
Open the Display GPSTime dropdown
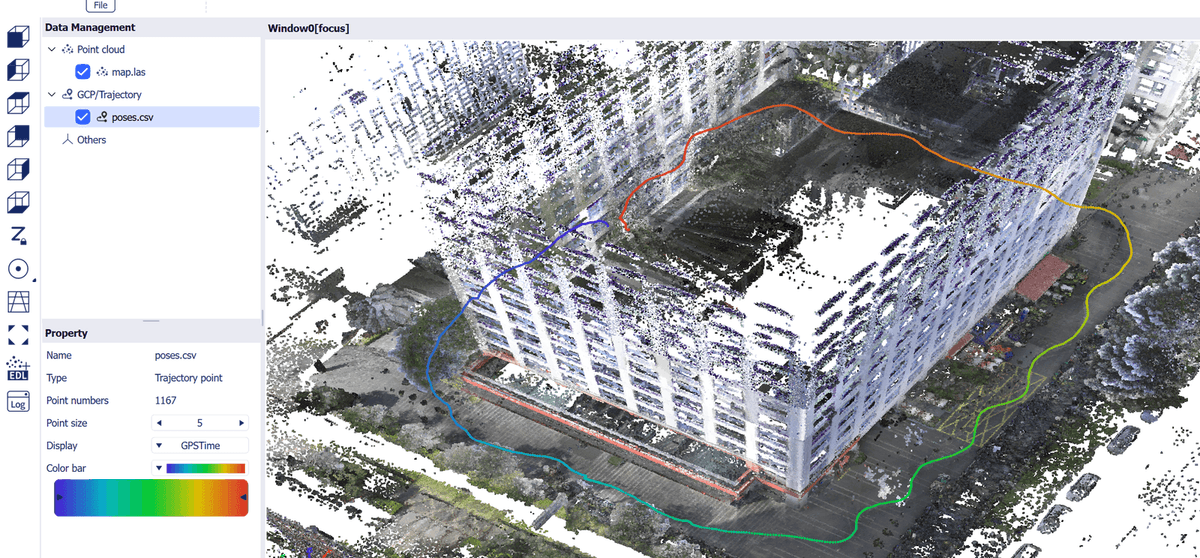[200, 446]
